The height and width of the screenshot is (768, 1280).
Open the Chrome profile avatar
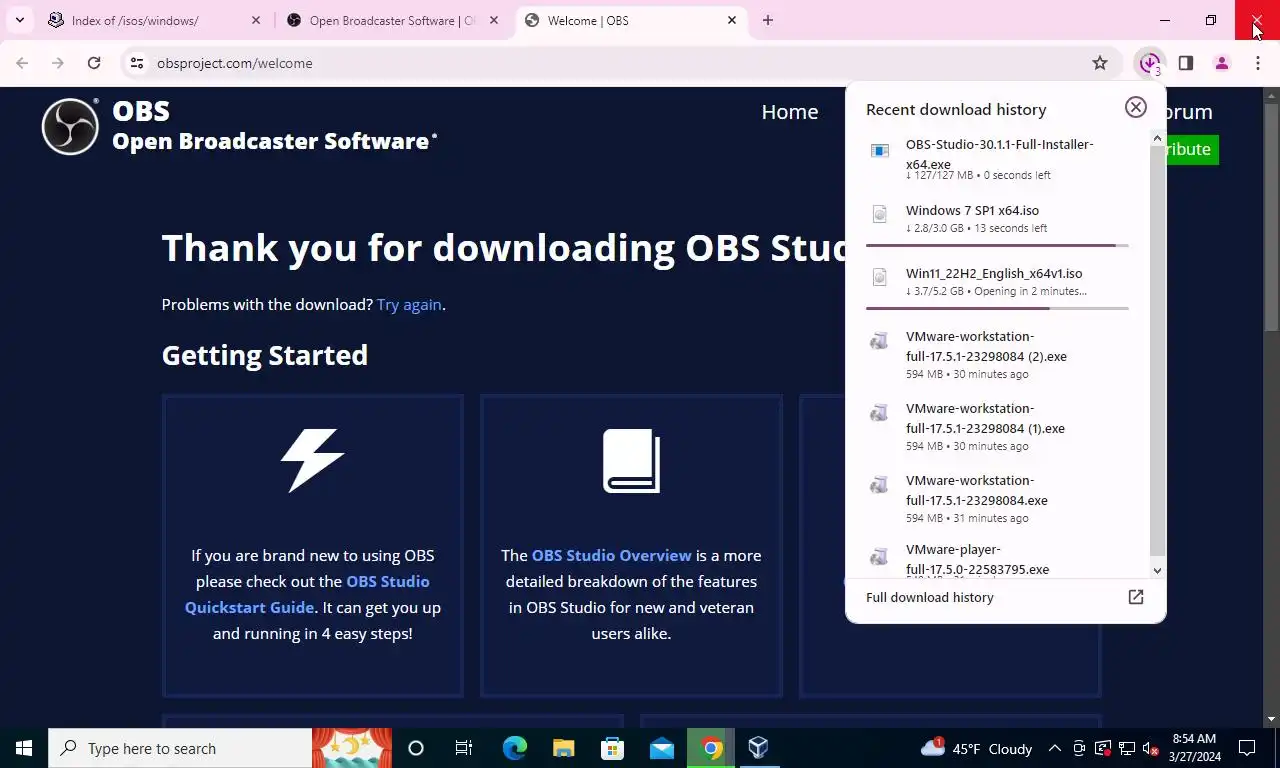(x=1222, y=63)
